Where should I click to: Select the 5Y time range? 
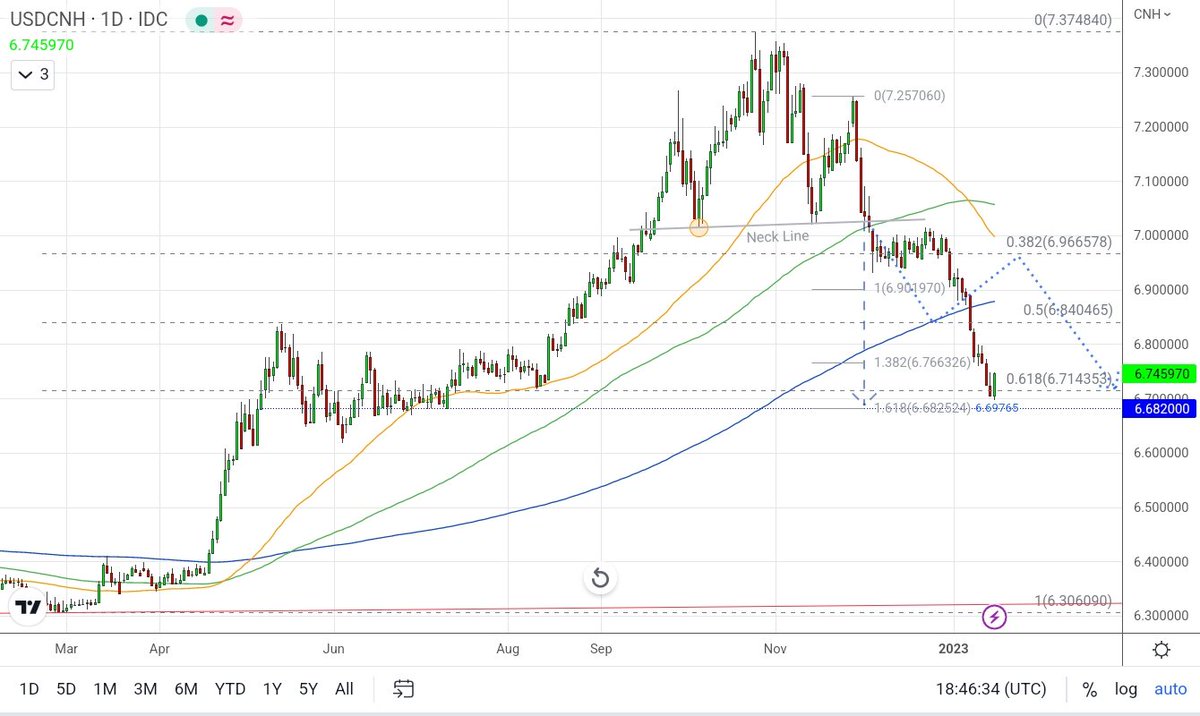[308, 688]
